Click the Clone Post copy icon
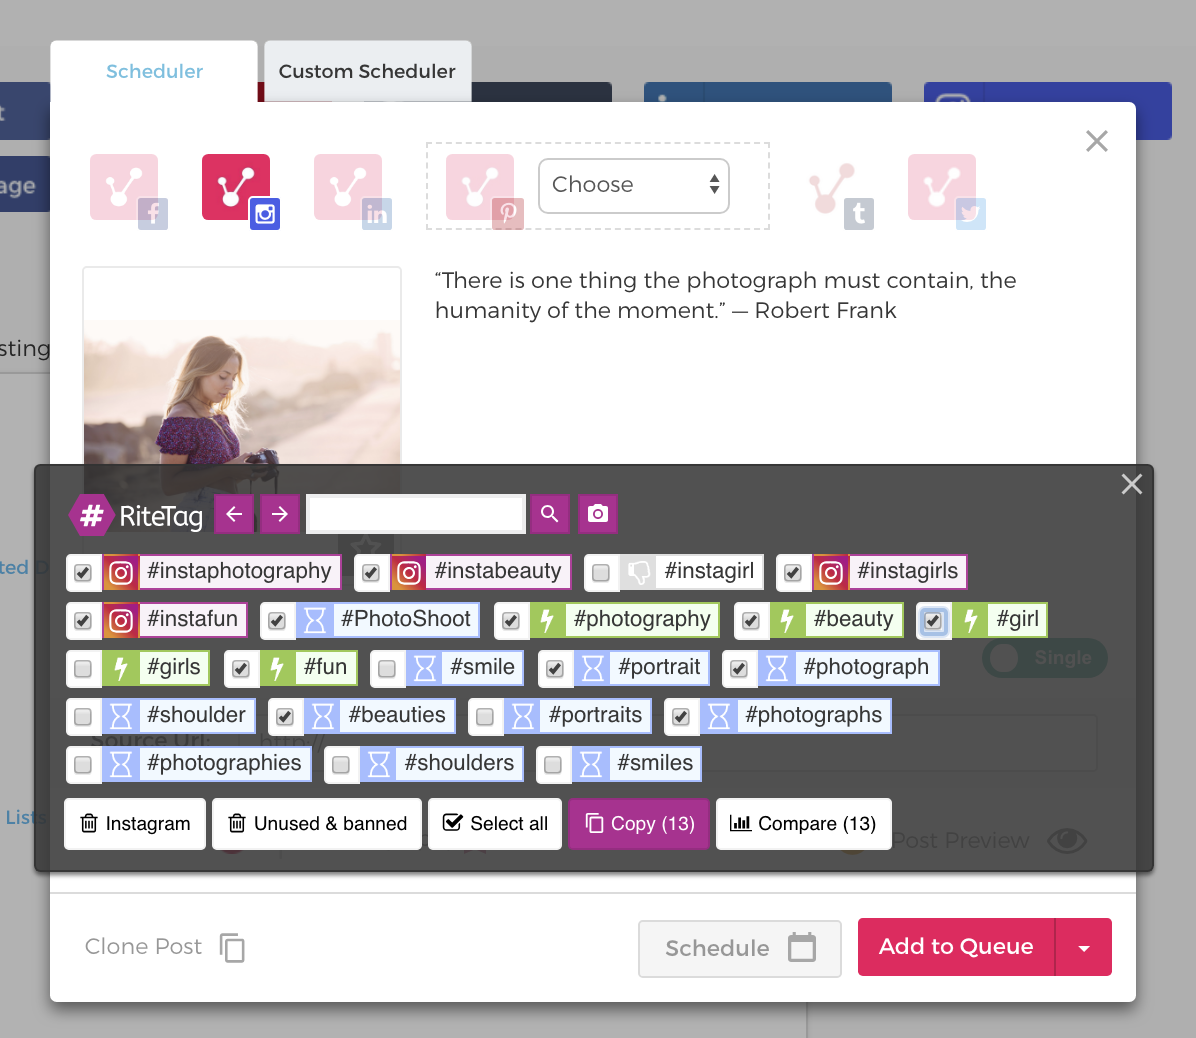Image resolution: width=1196 pixels, height=1038 pixels. coord(232,947)
